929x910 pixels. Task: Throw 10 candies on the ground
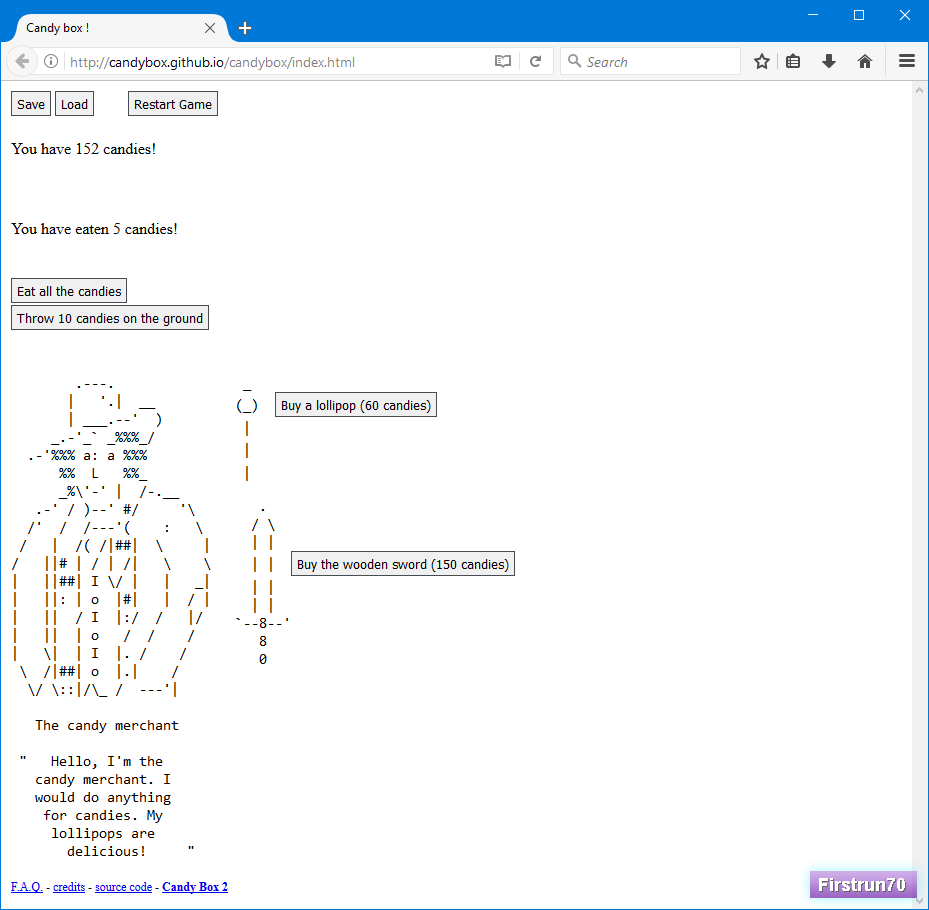tap(110, 318)
